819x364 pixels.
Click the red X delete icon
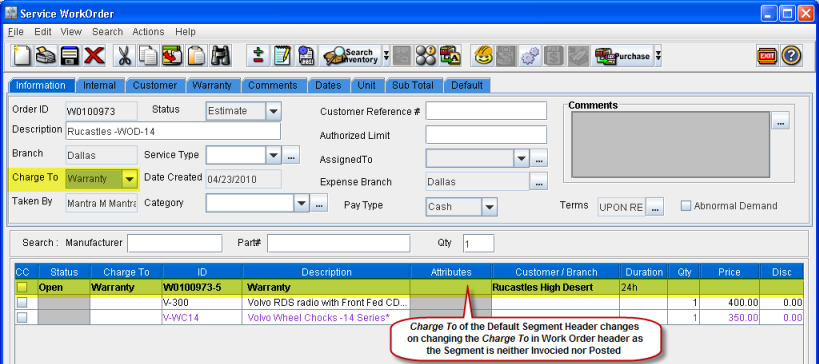95,55
